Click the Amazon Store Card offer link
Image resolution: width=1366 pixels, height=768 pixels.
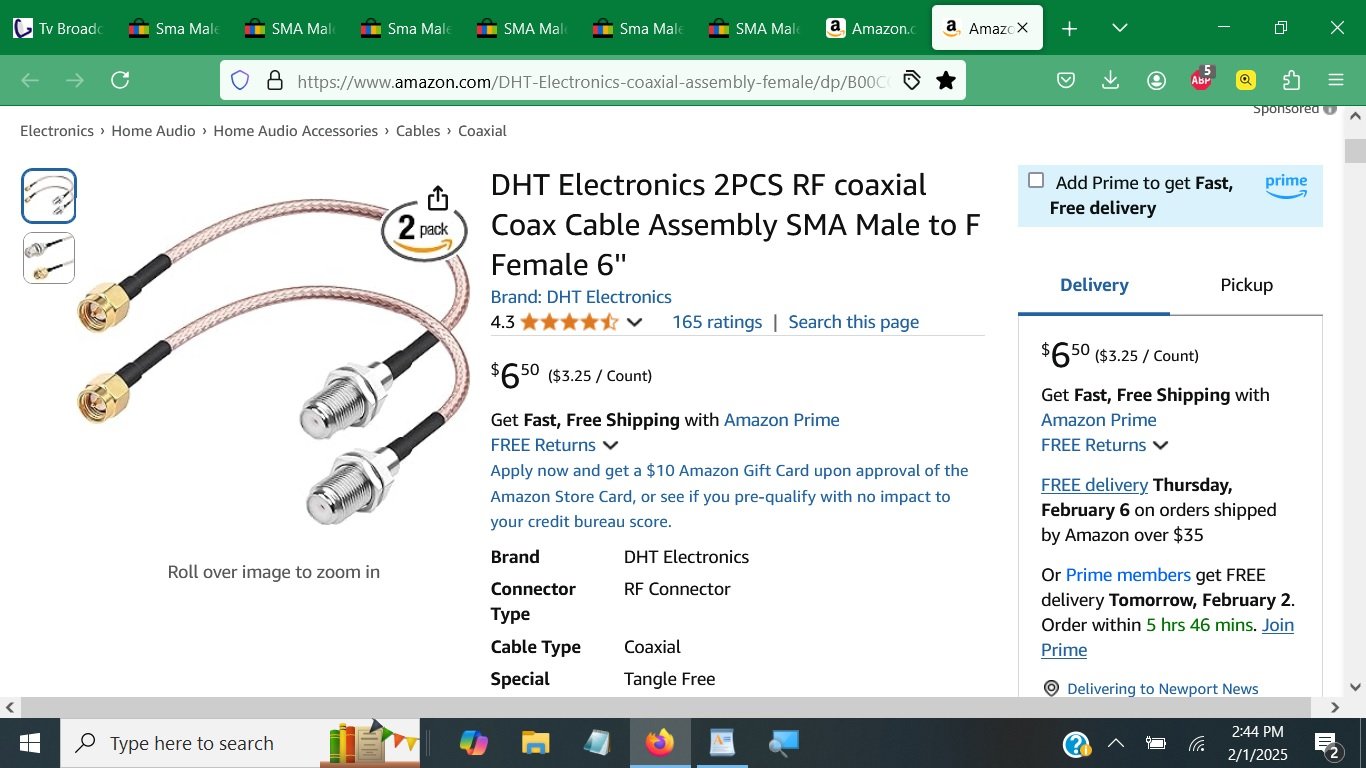pos(729,496)
